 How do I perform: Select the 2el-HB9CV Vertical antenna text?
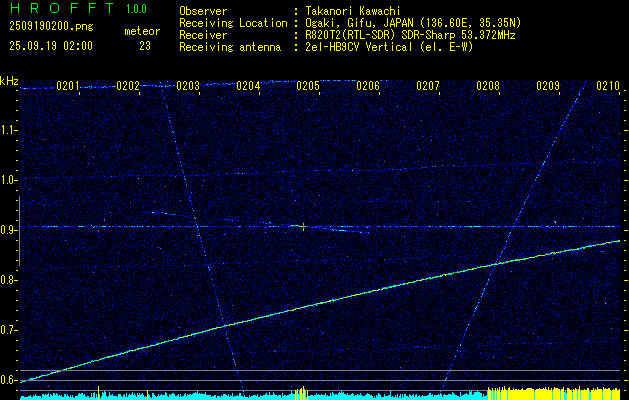click(389, 47)
